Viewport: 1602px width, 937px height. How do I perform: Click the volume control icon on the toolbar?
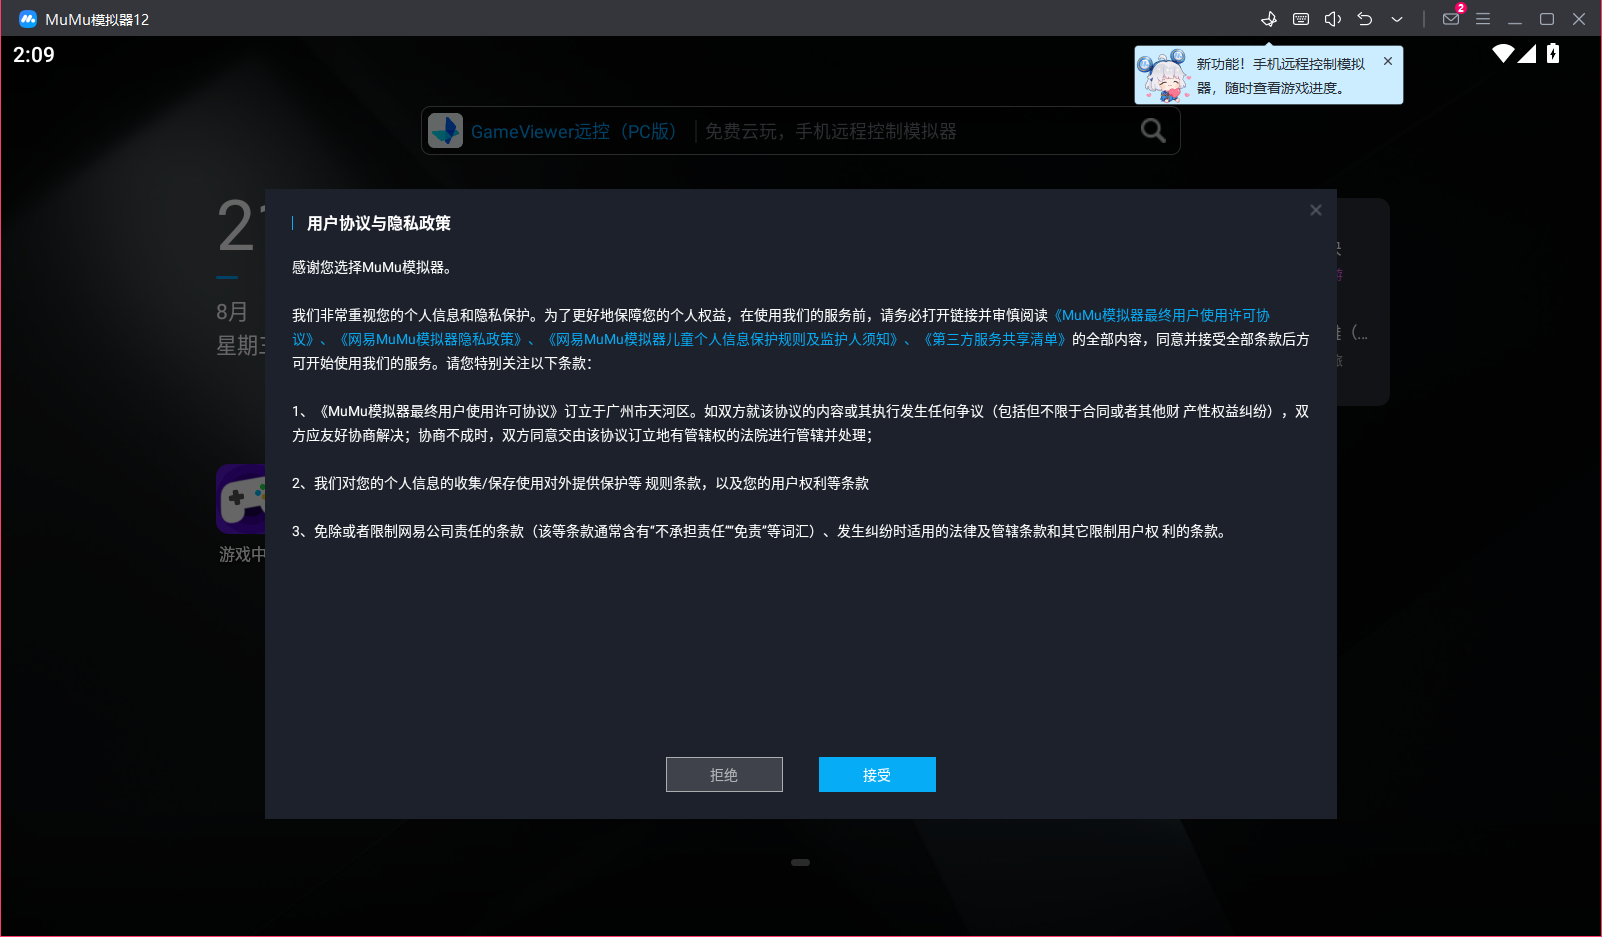coord(1333,18)
